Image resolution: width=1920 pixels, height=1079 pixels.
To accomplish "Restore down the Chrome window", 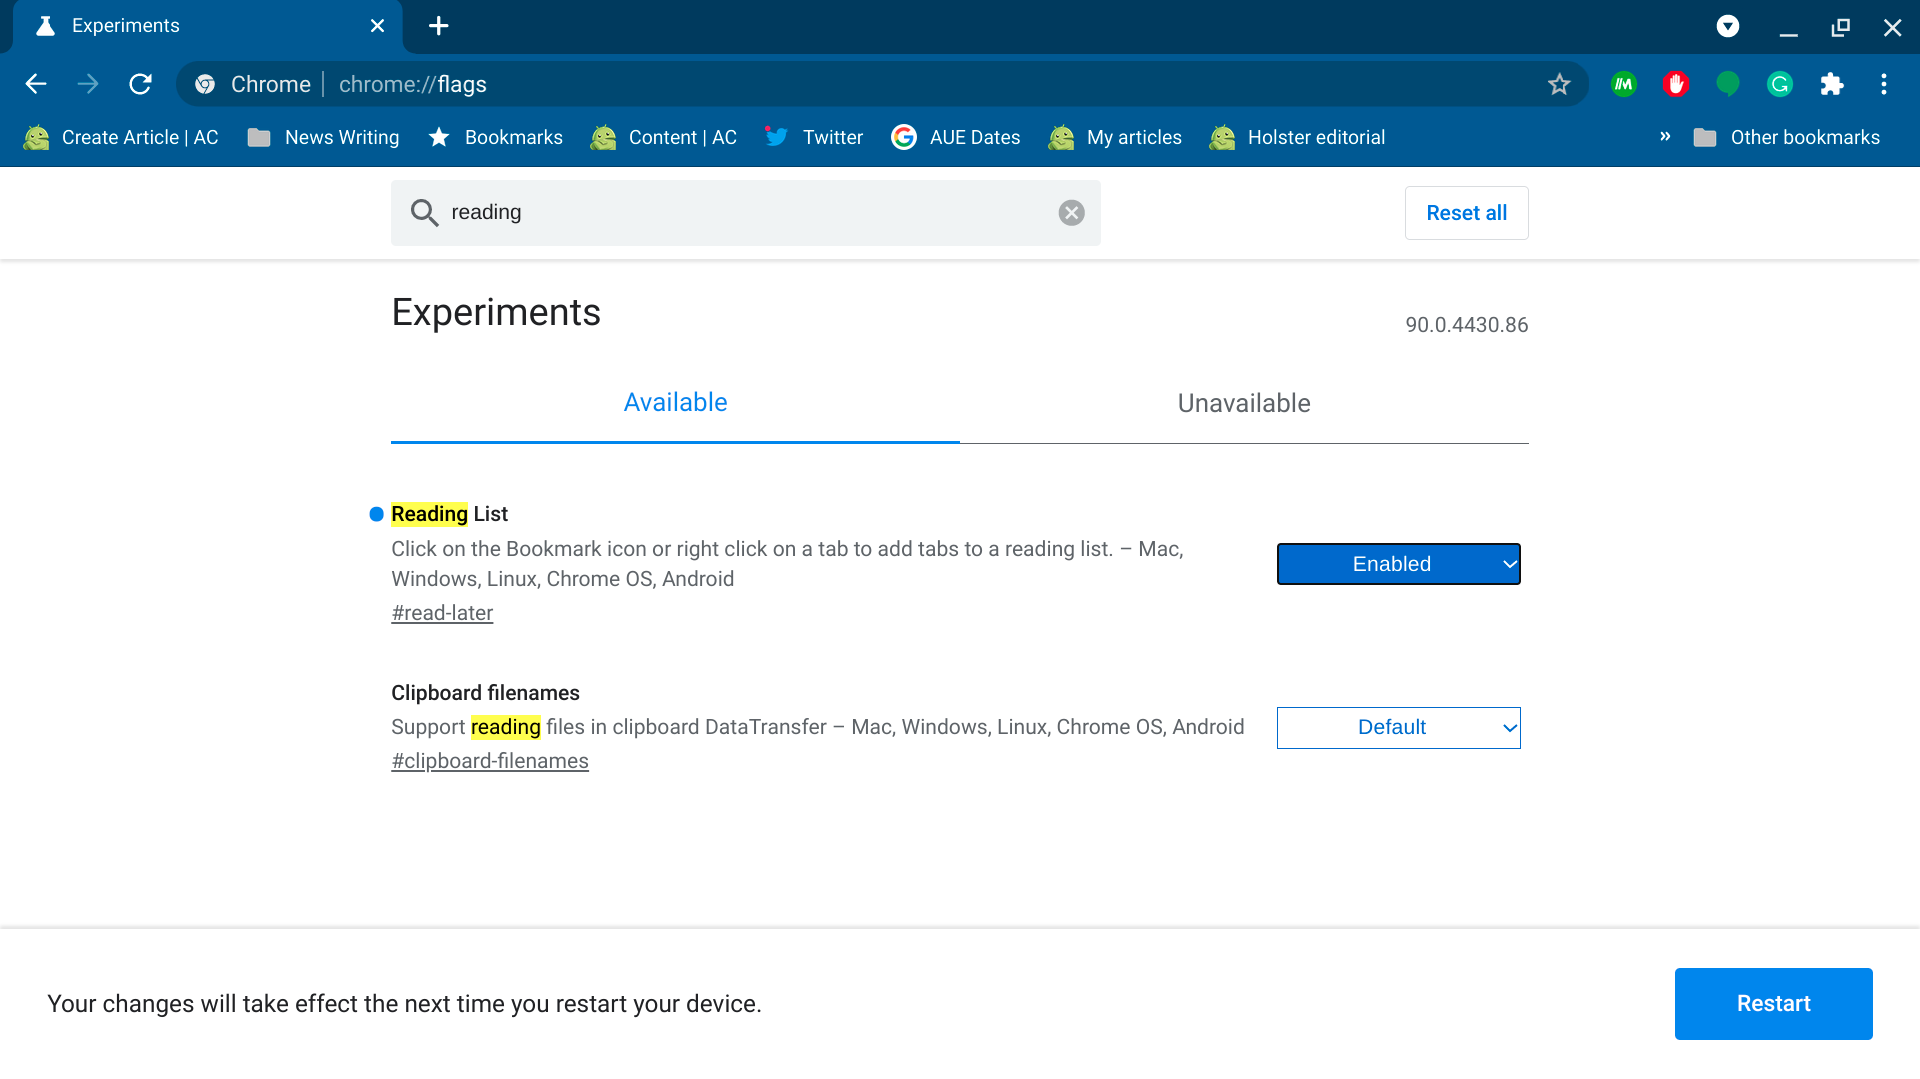I will coord(1841,27).
